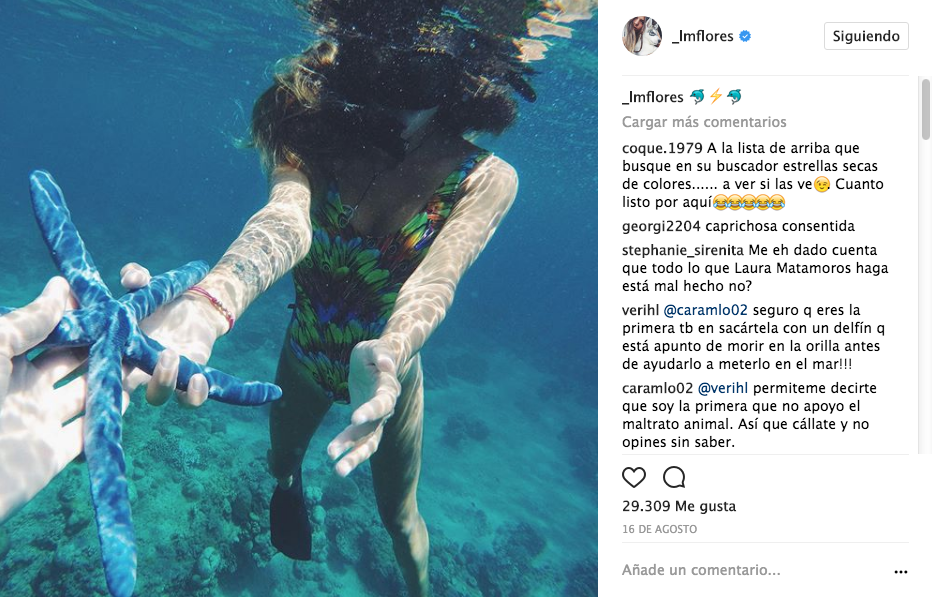Open _lmflores username in the header
This screenshot has width=932, height=597.
click(703, 36)
